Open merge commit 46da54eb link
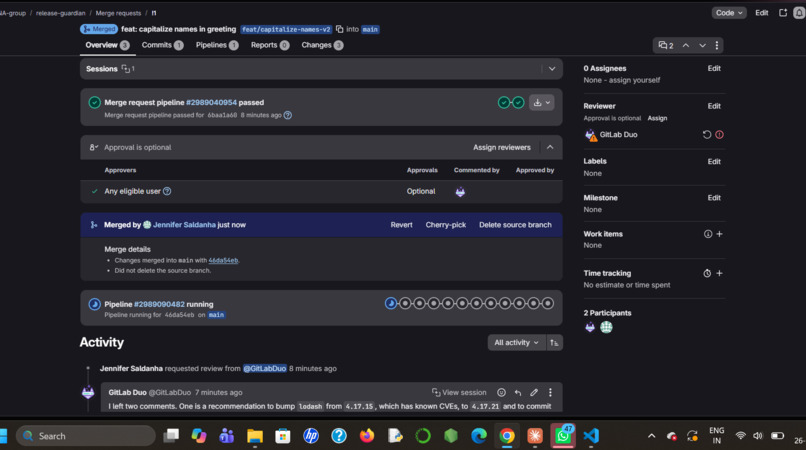Image resolution: width=806 pixels, height=450 pixels. pos(223,261)
